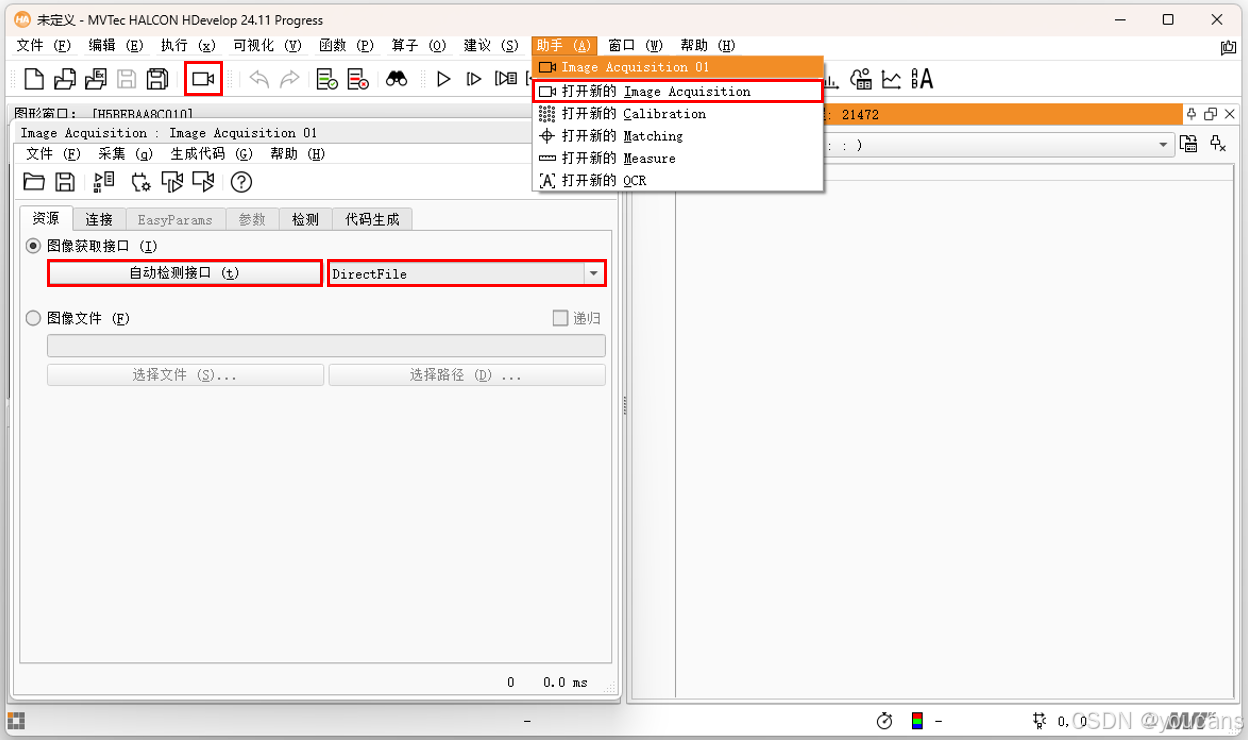Open the feature inspection icon in main toolbar
This screenshot has width=1248, height=740.
(860, 79)
